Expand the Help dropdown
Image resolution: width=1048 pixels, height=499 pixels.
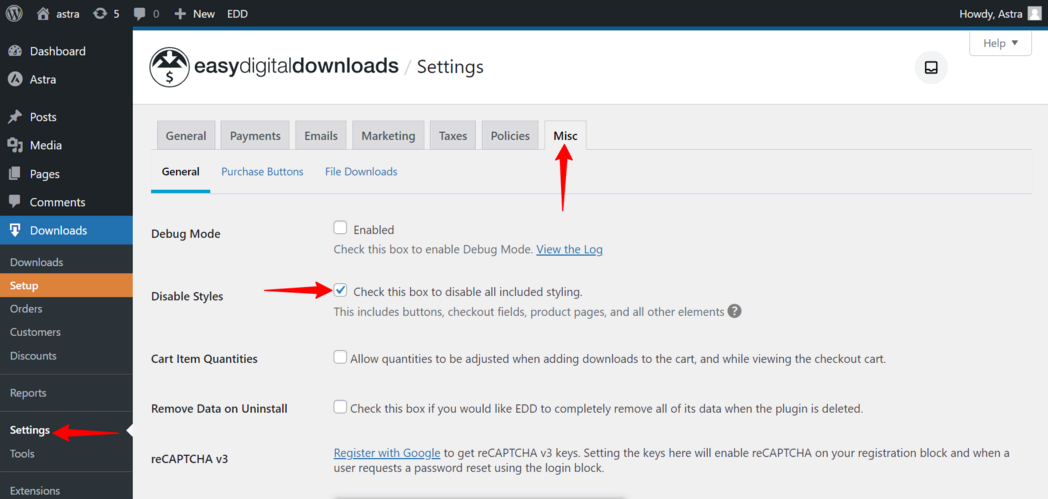tap(1000, 43)
